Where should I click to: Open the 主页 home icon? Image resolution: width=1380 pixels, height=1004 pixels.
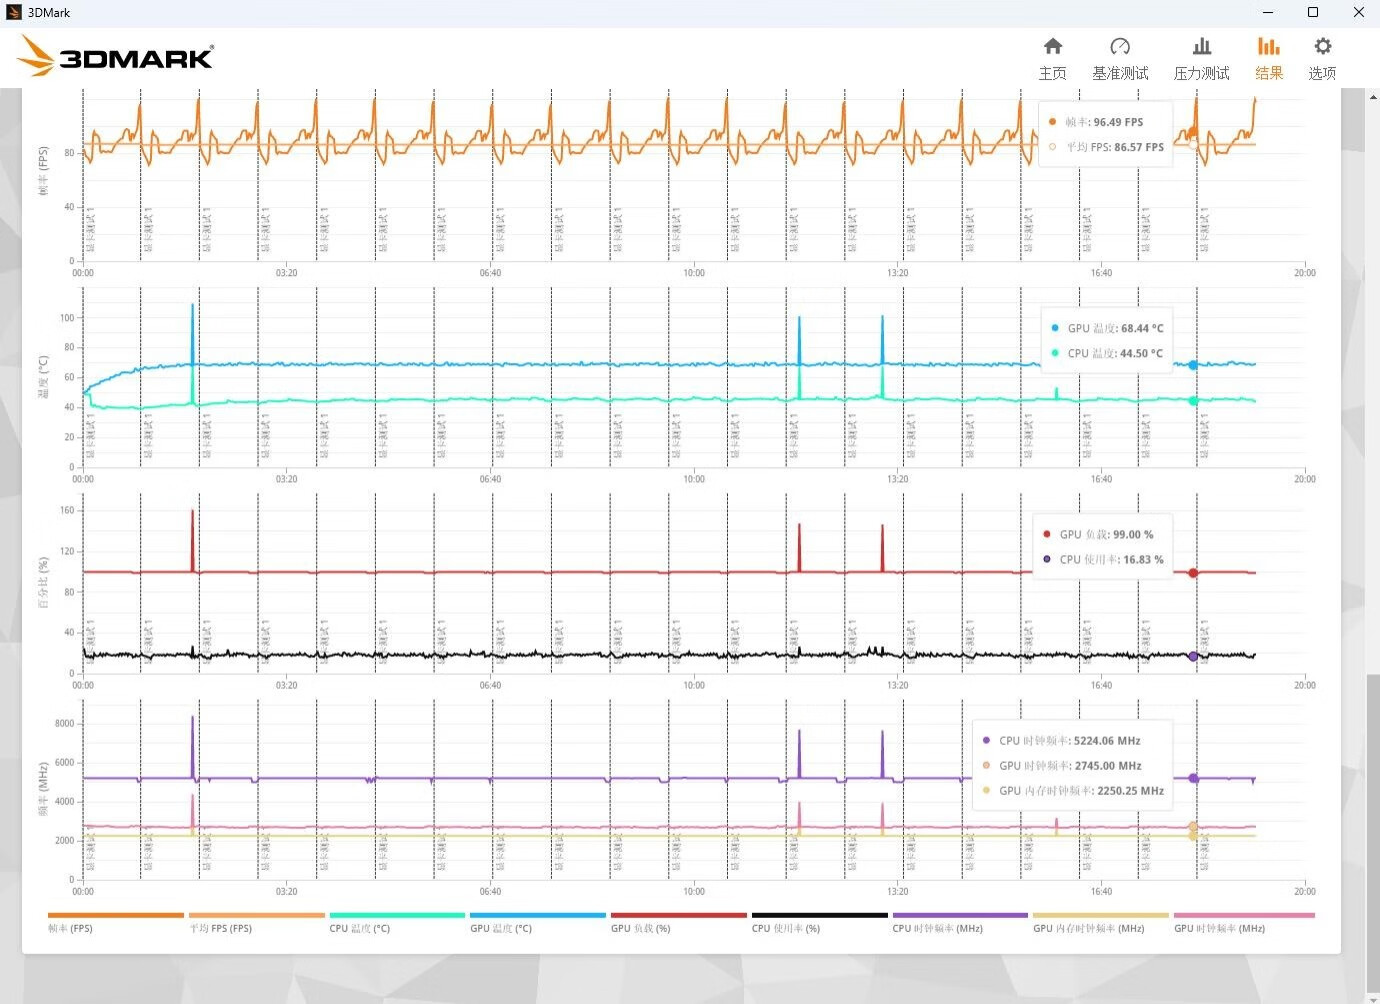1052,58
